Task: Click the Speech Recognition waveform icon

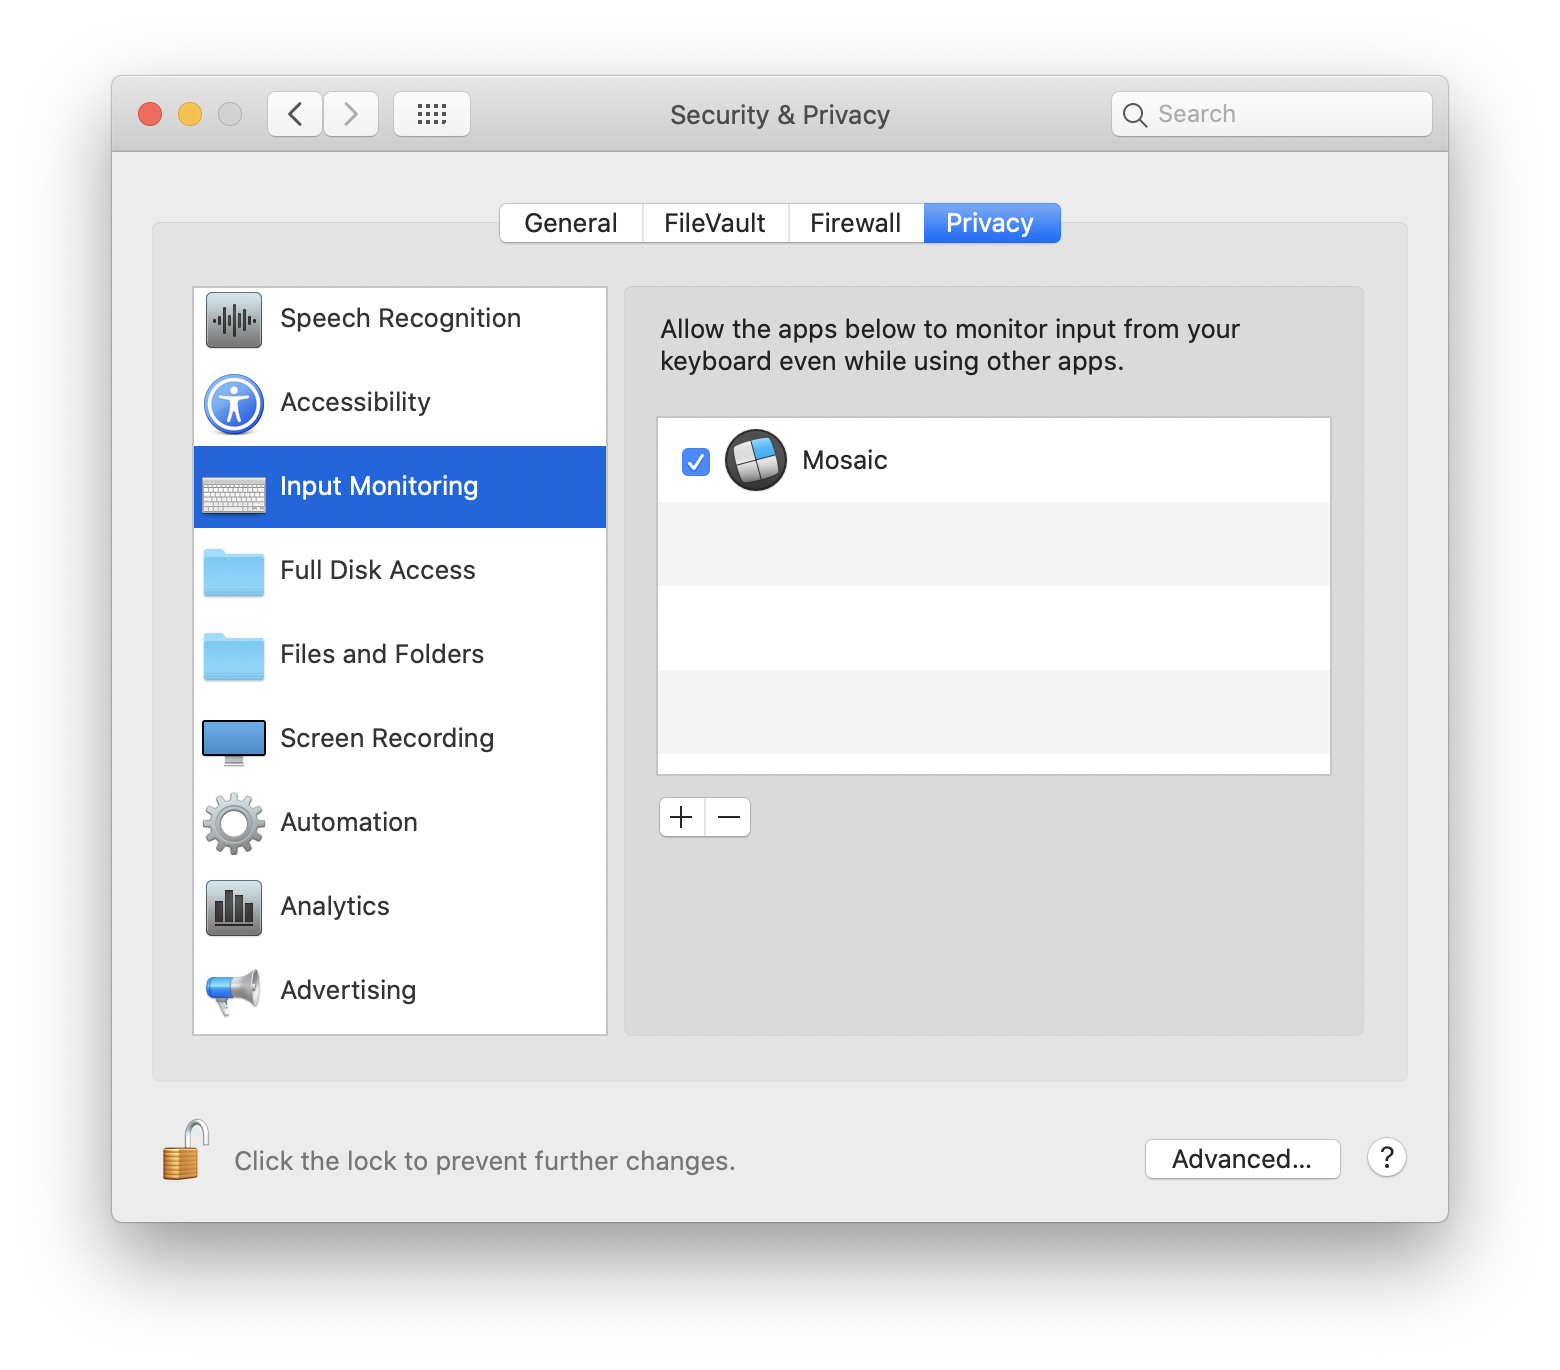Action: [x=234, y=320]
